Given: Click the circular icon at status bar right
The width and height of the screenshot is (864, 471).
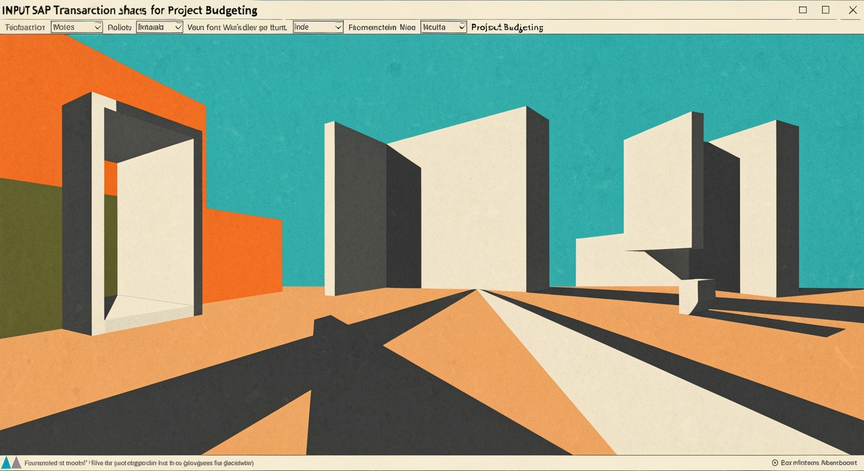Looking at the screenshot, I should [775, 463].
